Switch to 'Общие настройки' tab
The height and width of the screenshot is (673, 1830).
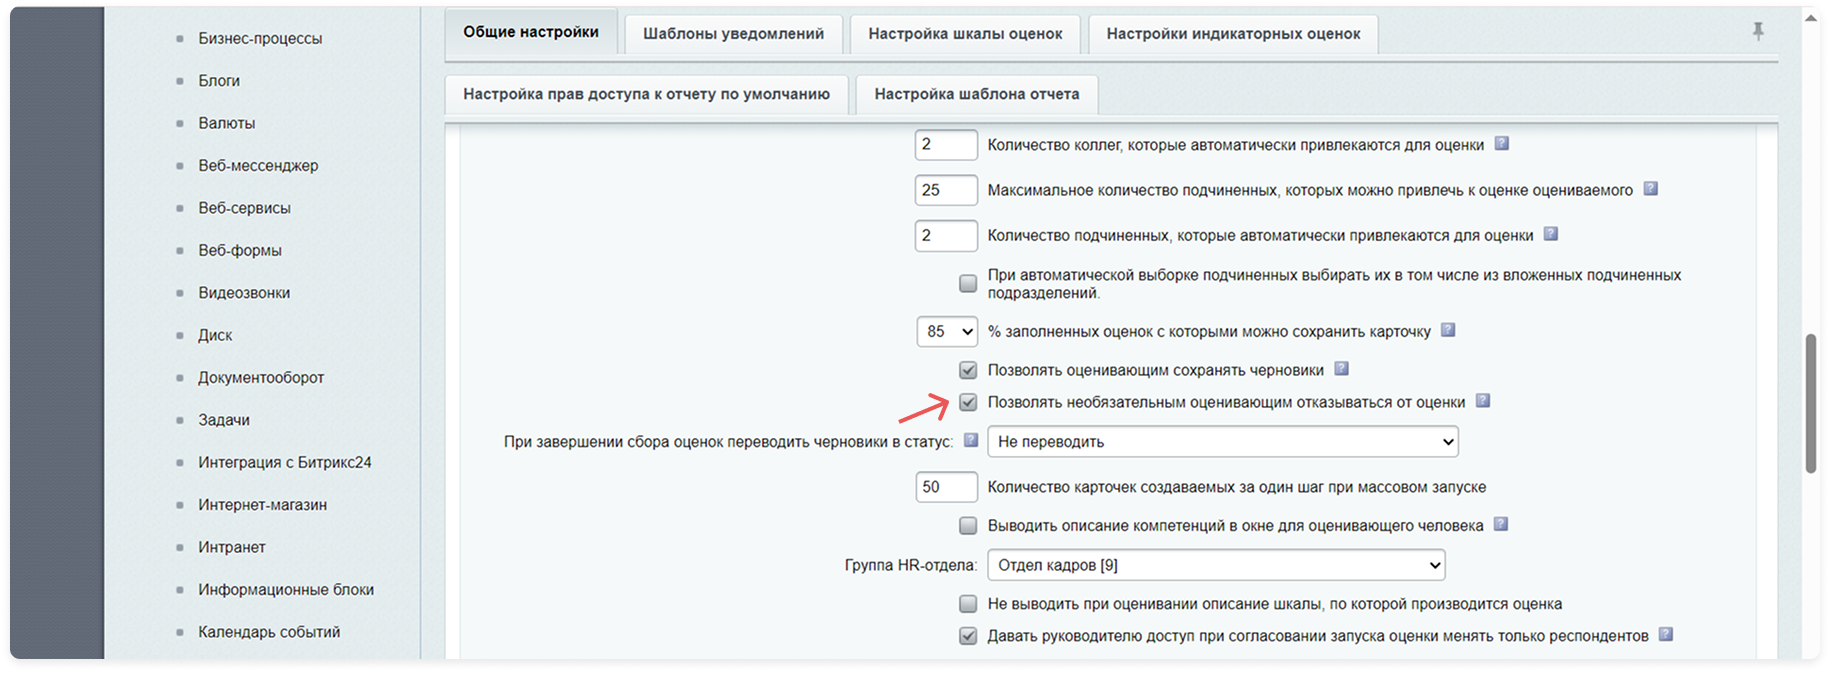531,32
